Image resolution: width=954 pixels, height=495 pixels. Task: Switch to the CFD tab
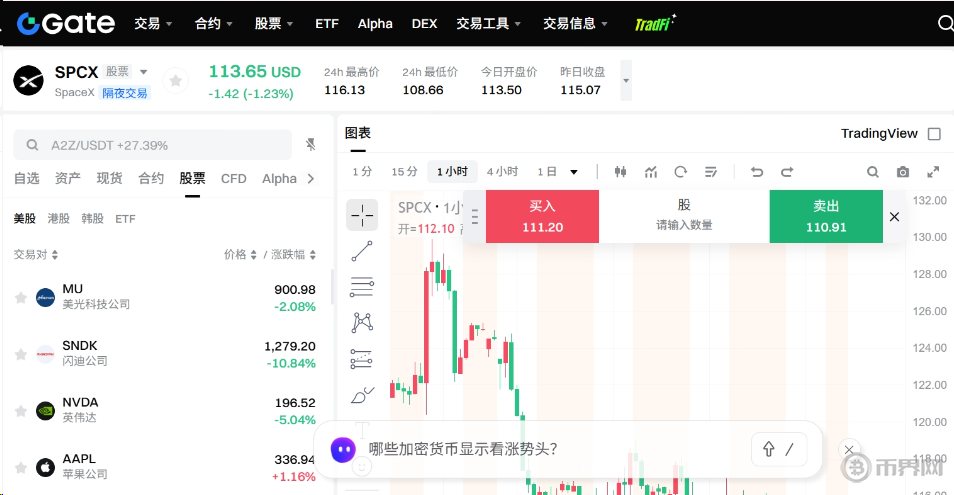tap(234, 179)
